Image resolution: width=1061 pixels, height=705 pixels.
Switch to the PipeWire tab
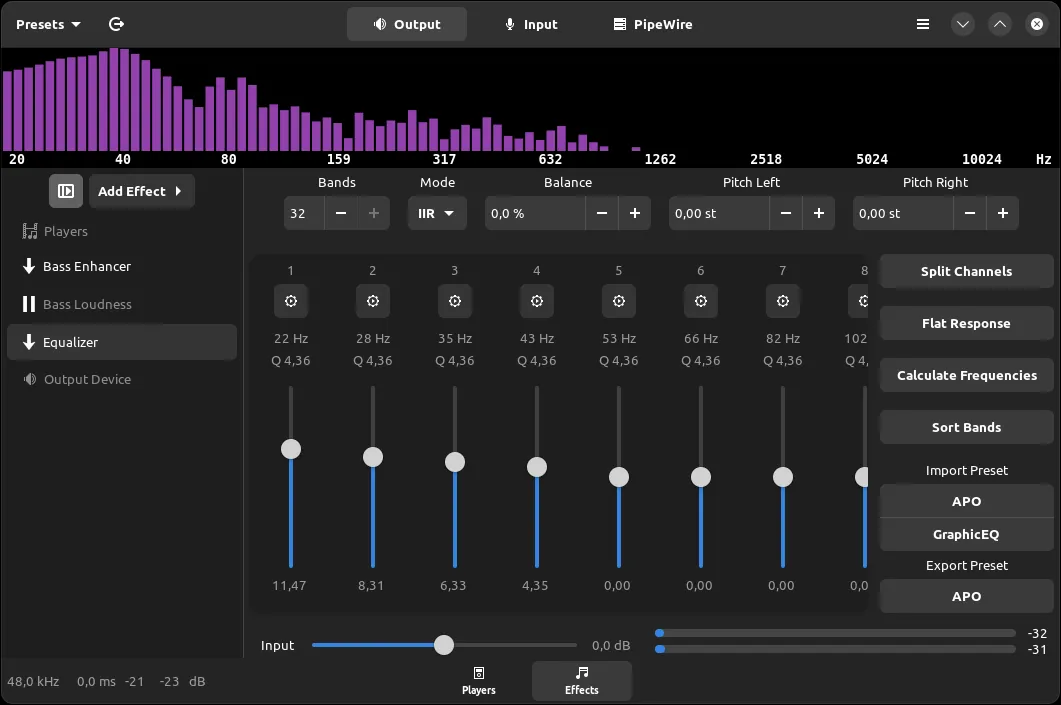click(653, 24)
